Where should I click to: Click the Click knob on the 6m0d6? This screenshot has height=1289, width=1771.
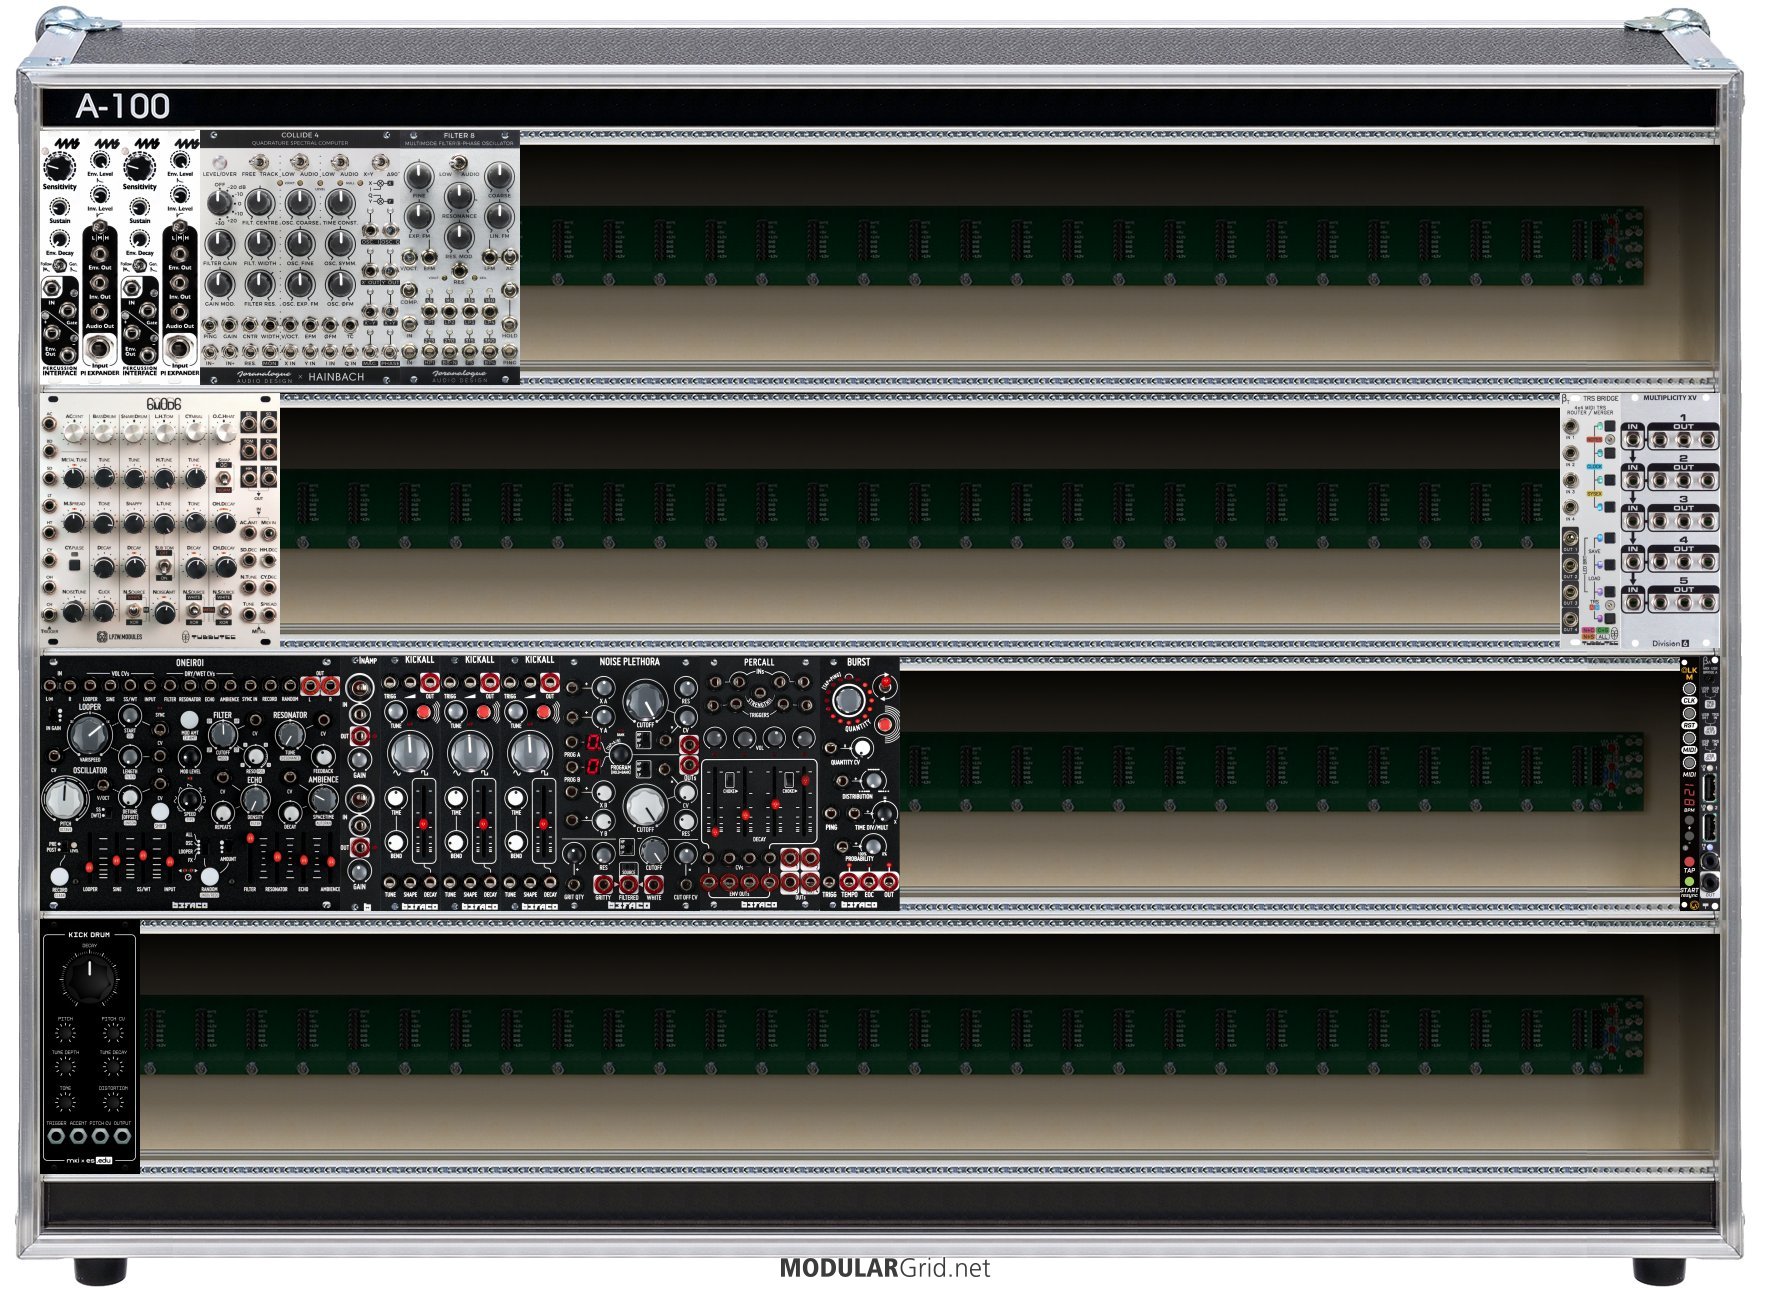pyautogui.click(x=104, y=610)
